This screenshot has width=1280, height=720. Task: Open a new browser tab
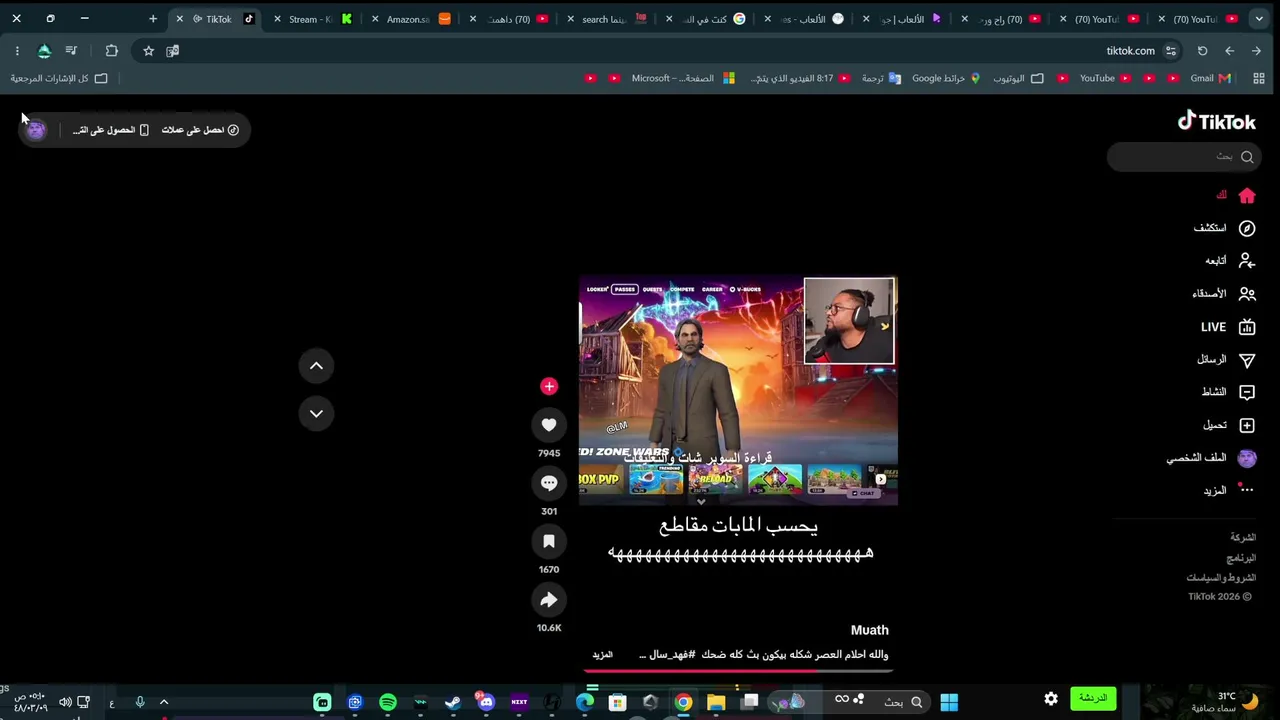click(153, 19)
